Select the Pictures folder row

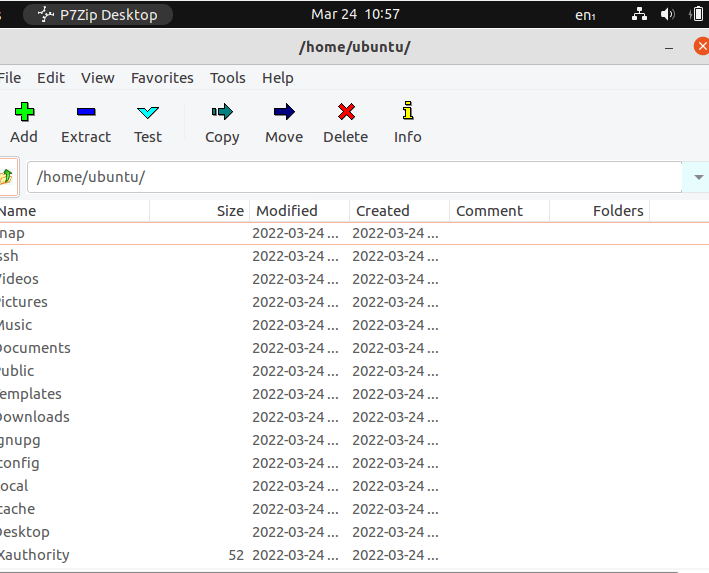click(x=354, y=302)
